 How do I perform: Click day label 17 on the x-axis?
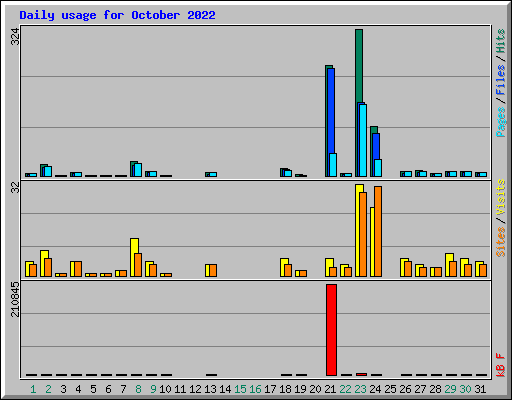click(270, 389)
